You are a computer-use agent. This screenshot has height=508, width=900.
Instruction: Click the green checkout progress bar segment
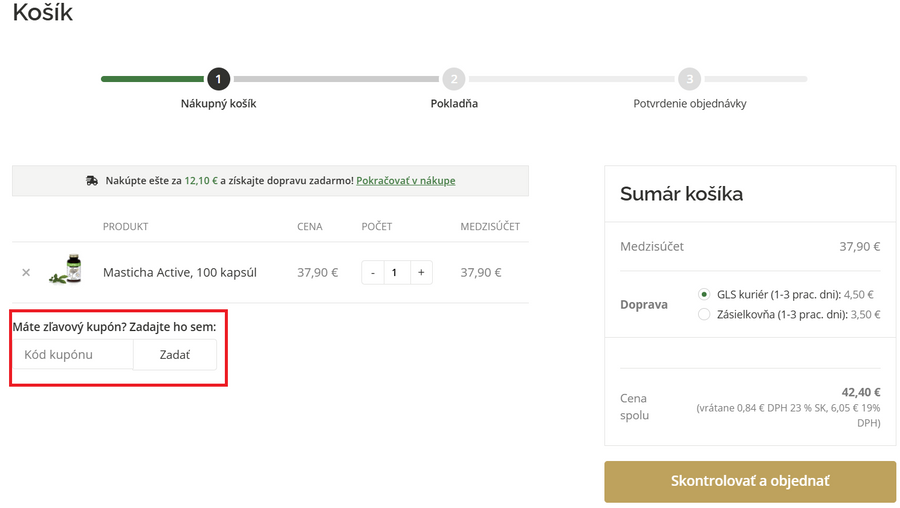152,79
